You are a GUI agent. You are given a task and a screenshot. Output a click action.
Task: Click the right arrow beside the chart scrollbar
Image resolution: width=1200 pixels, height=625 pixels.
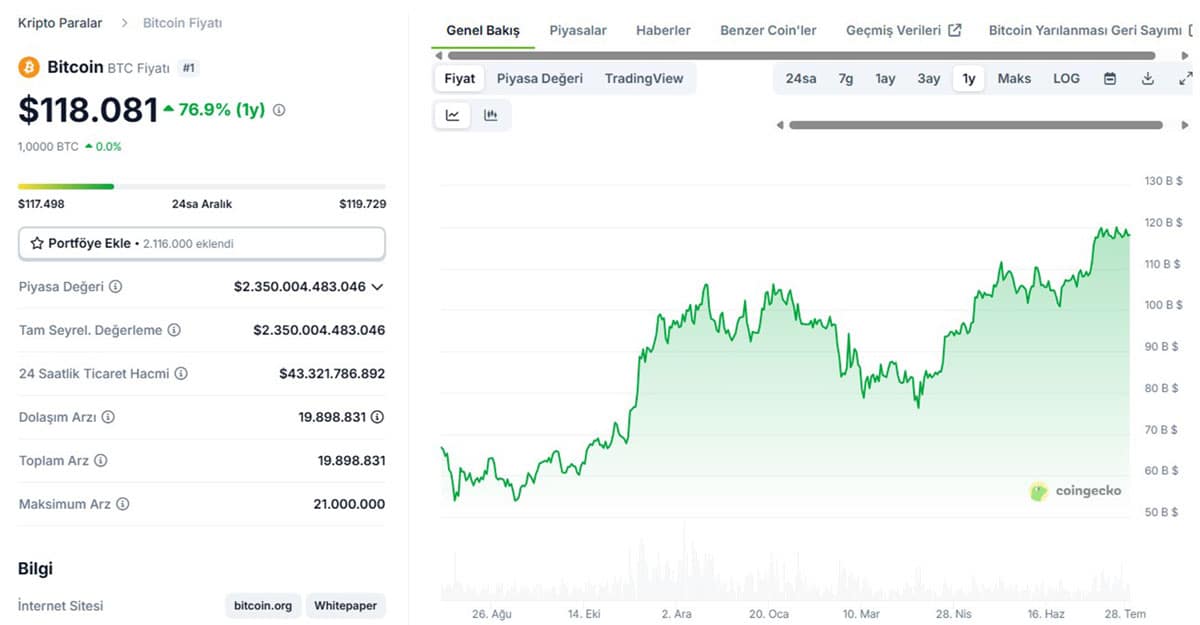(x=1188, y=125)
